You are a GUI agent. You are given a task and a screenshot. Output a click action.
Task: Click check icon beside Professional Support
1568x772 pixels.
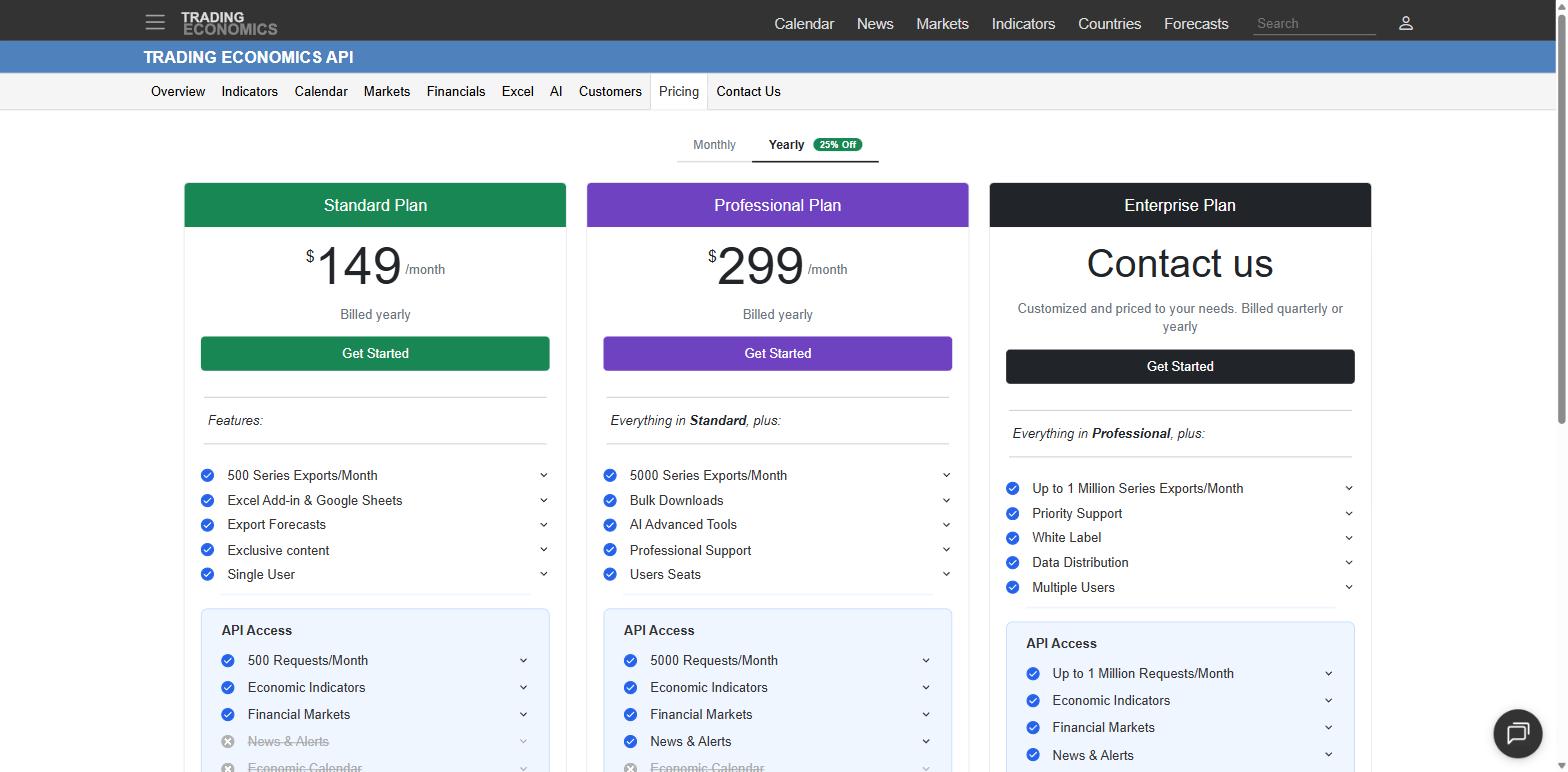(610, 550)
